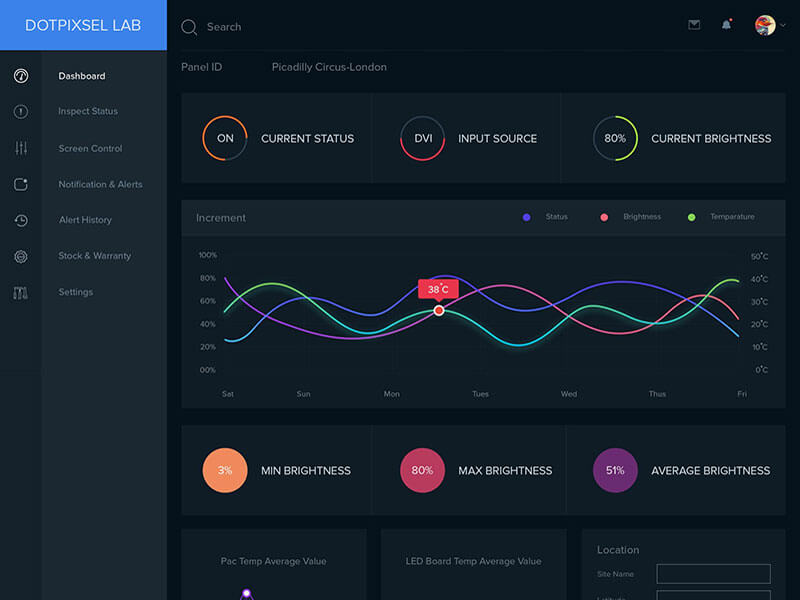
Task: Click the search magnifier icon
Action: click(x=189, y=27)
